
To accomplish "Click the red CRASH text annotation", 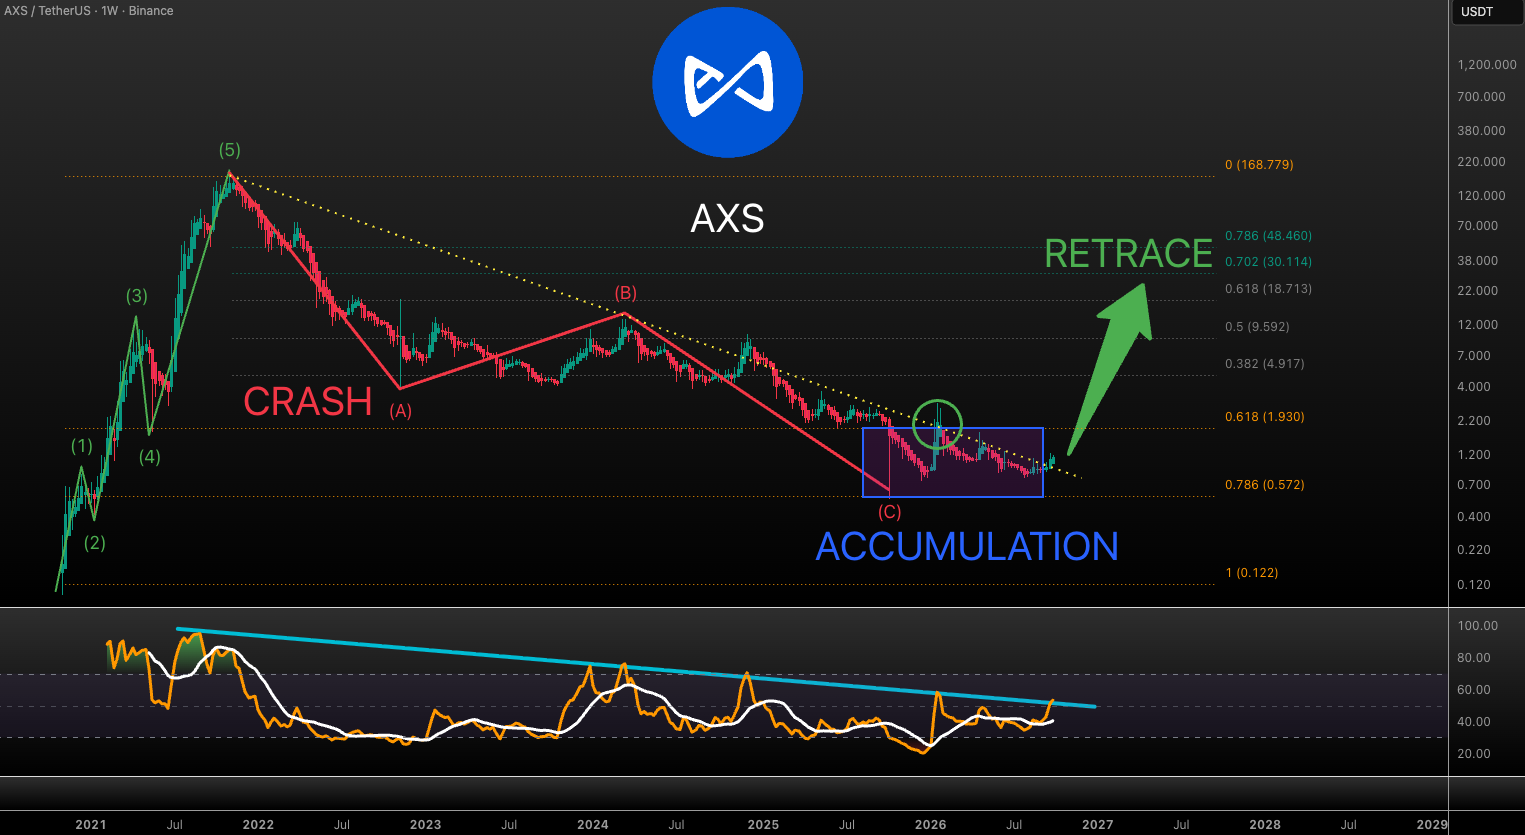I will [308, 402].
